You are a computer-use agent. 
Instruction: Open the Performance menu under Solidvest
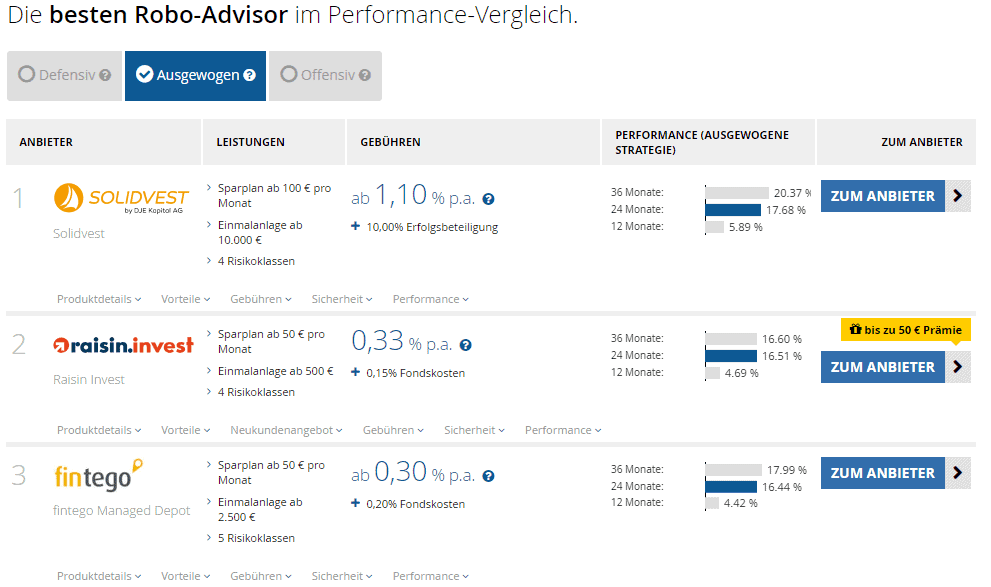(x=429, y=299)
